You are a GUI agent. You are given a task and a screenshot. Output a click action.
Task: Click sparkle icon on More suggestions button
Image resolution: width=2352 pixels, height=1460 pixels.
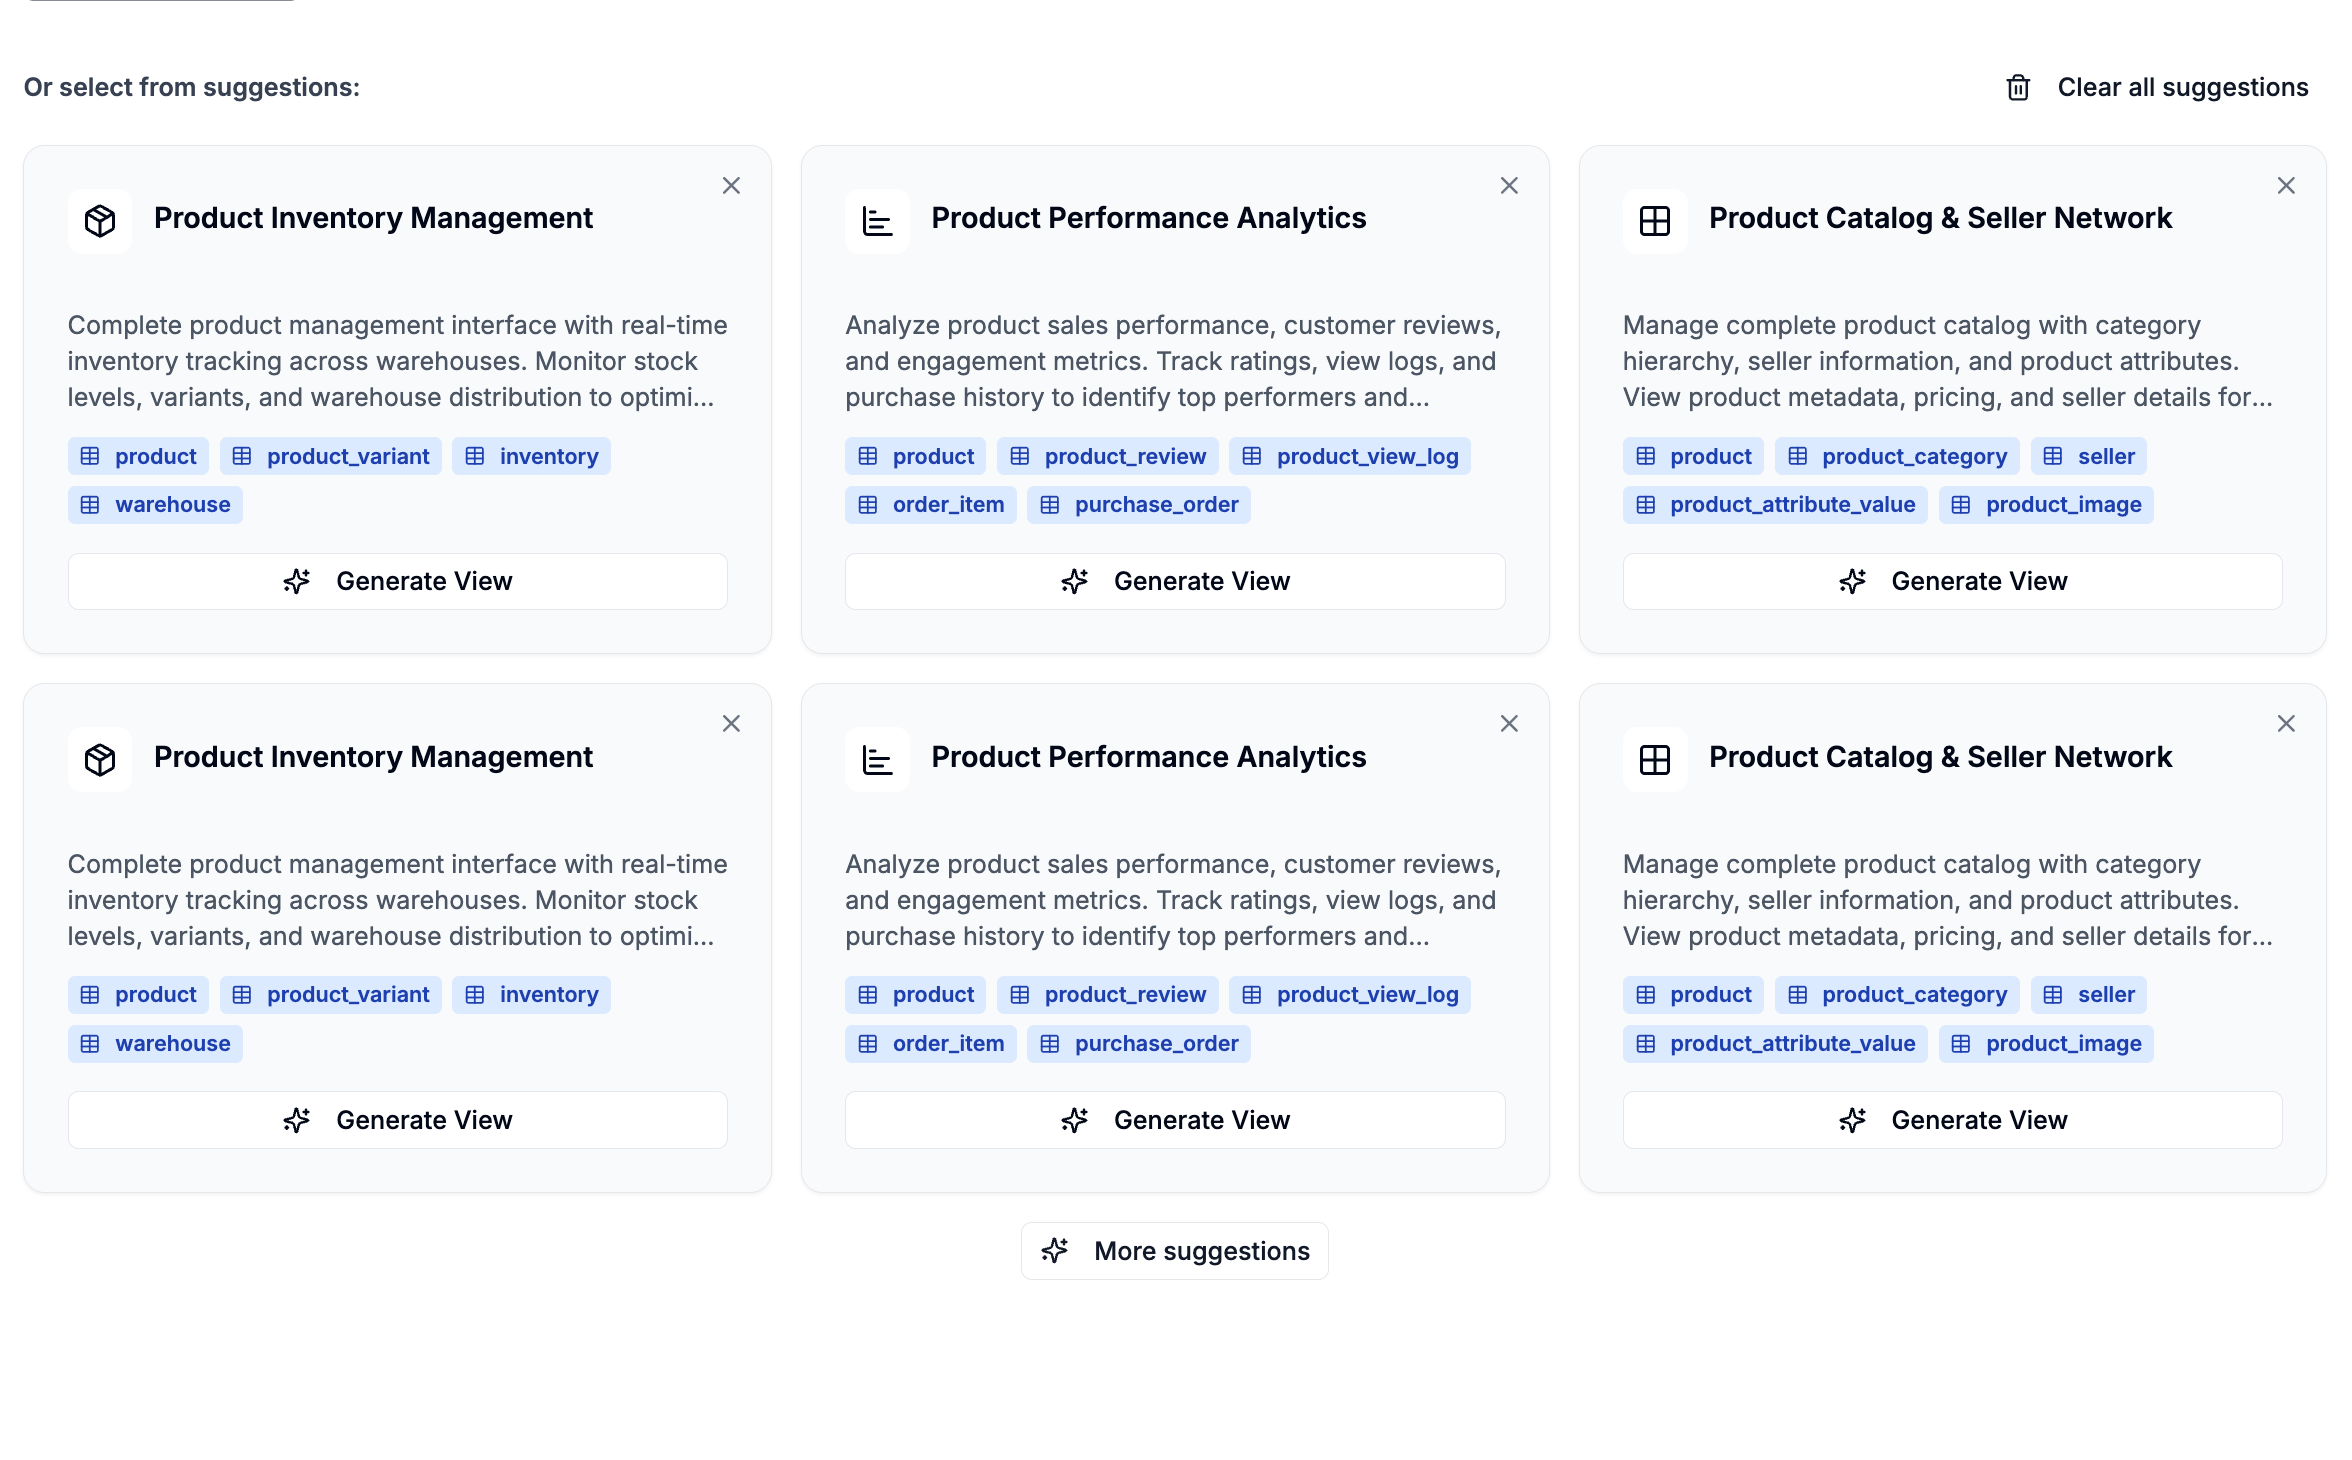pos(1055,1250)
